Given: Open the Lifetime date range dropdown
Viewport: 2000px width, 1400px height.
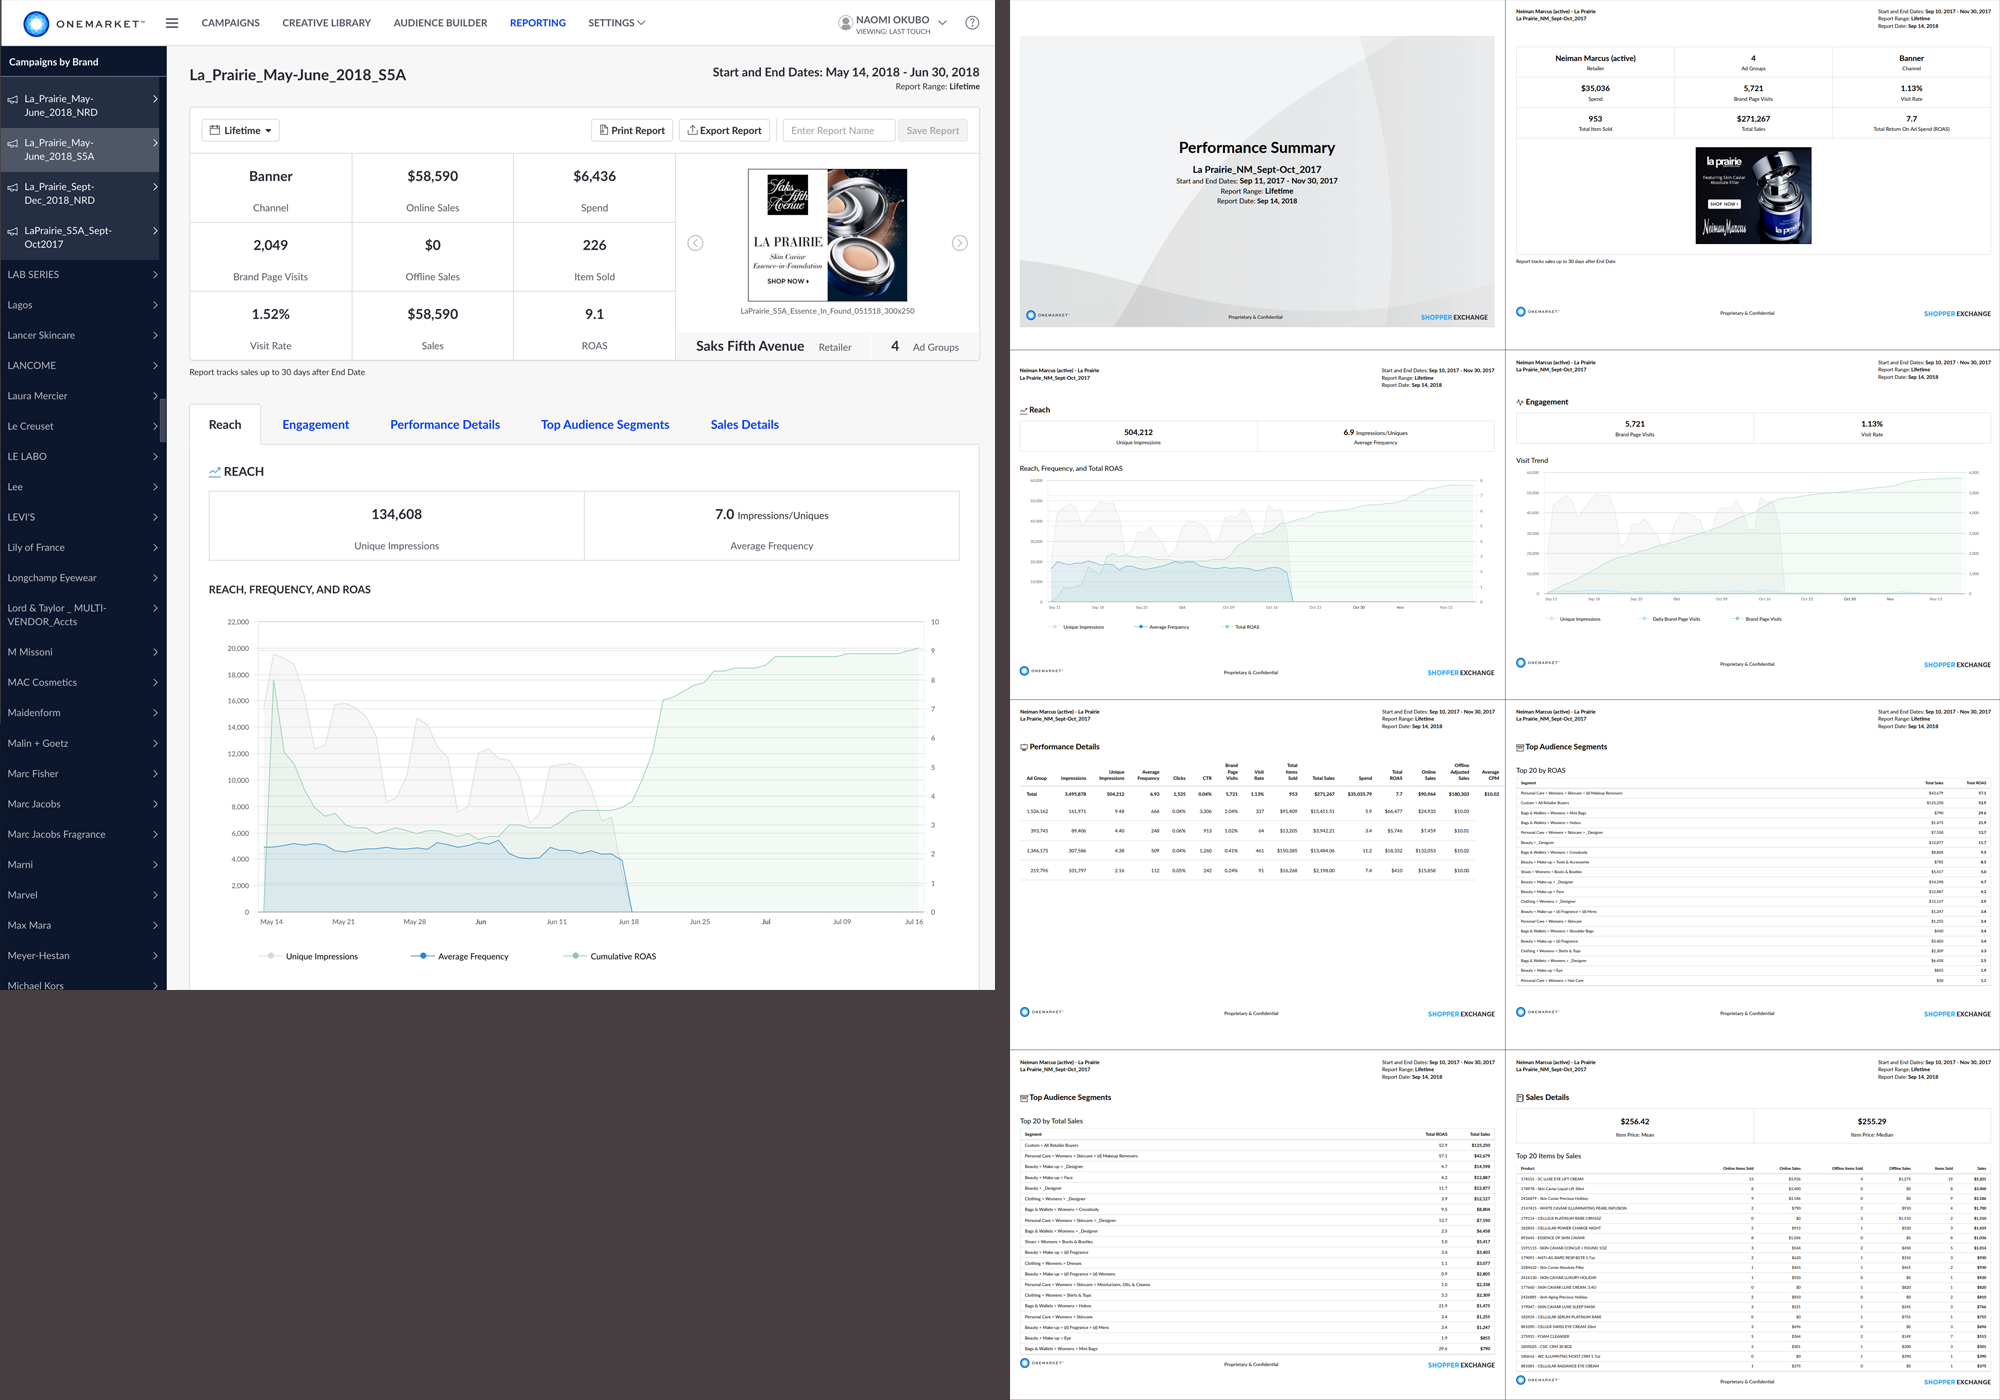Looking at the screenshot, I should coord(241,130).
